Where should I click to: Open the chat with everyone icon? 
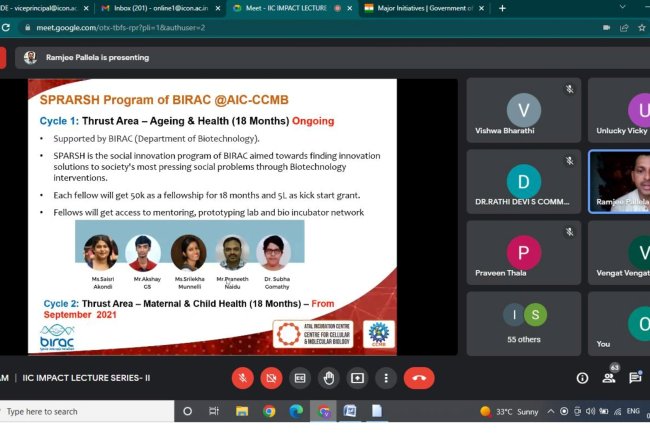(635, 378)
